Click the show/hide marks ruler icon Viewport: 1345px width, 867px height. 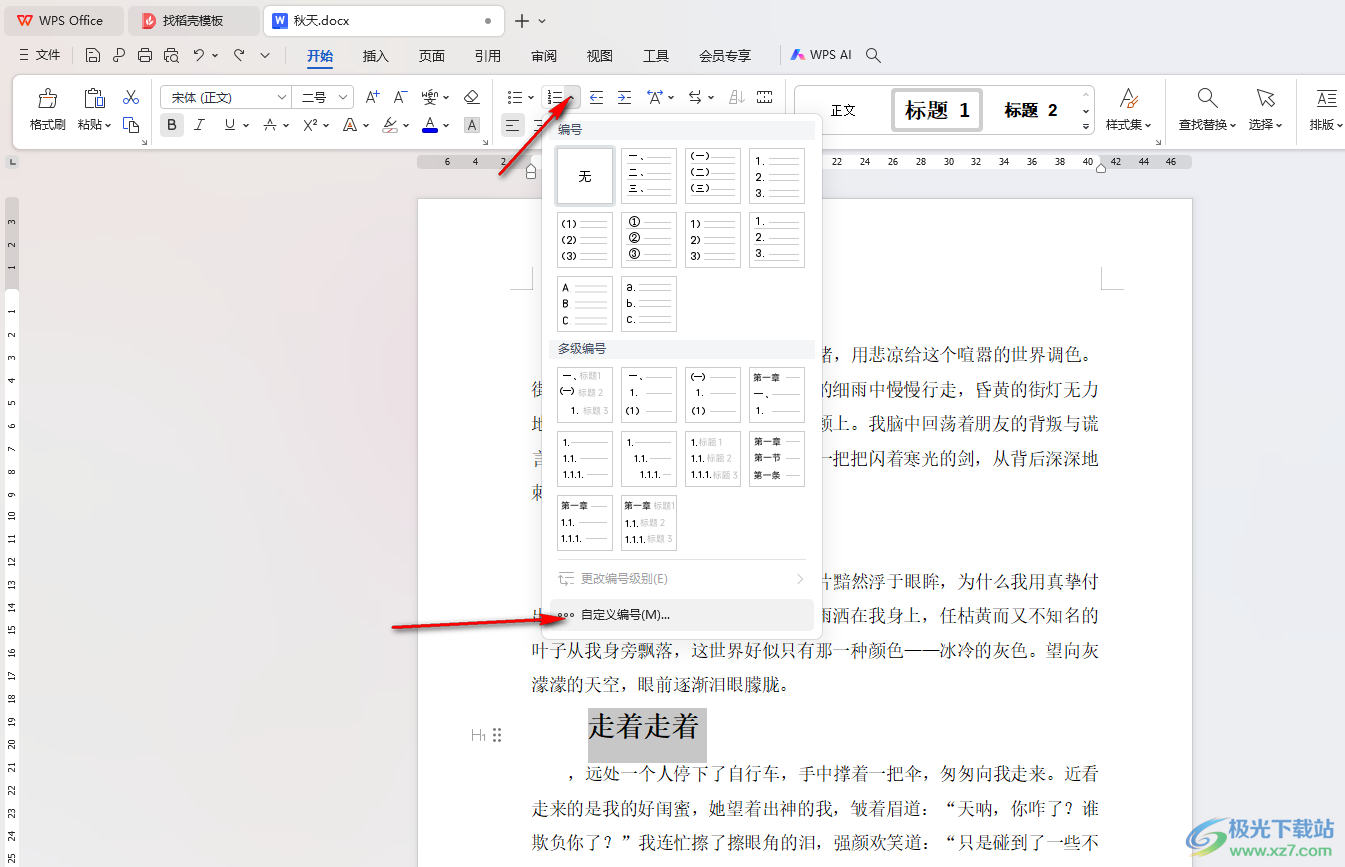click(765, 97)
